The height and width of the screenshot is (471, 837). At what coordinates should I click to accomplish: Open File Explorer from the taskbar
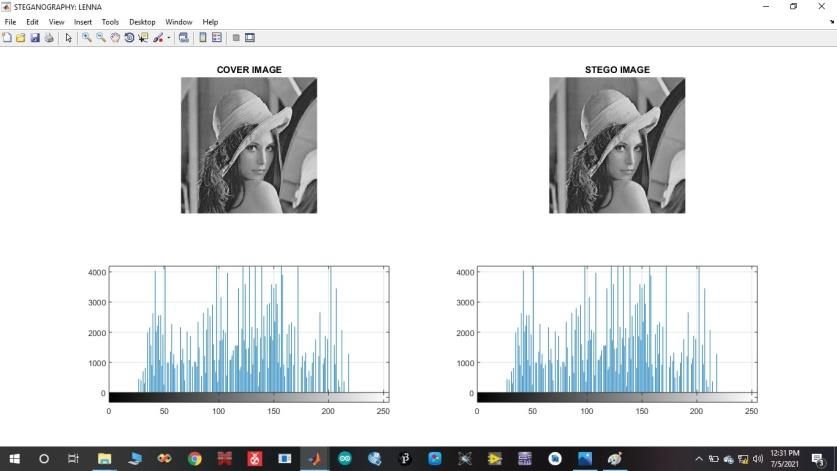coord(104,459)
